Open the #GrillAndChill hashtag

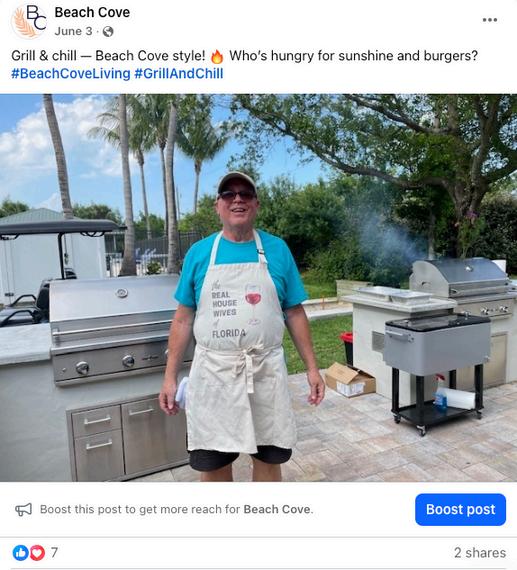[x=179, y=73]
